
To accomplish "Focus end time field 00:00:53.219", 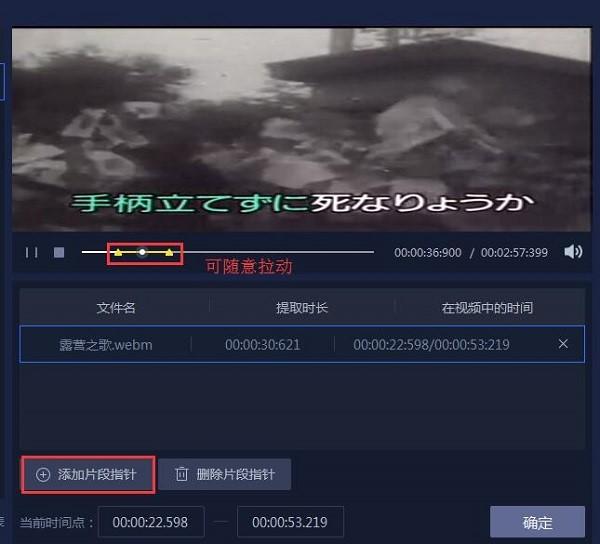I will click(x=290, y=522).
